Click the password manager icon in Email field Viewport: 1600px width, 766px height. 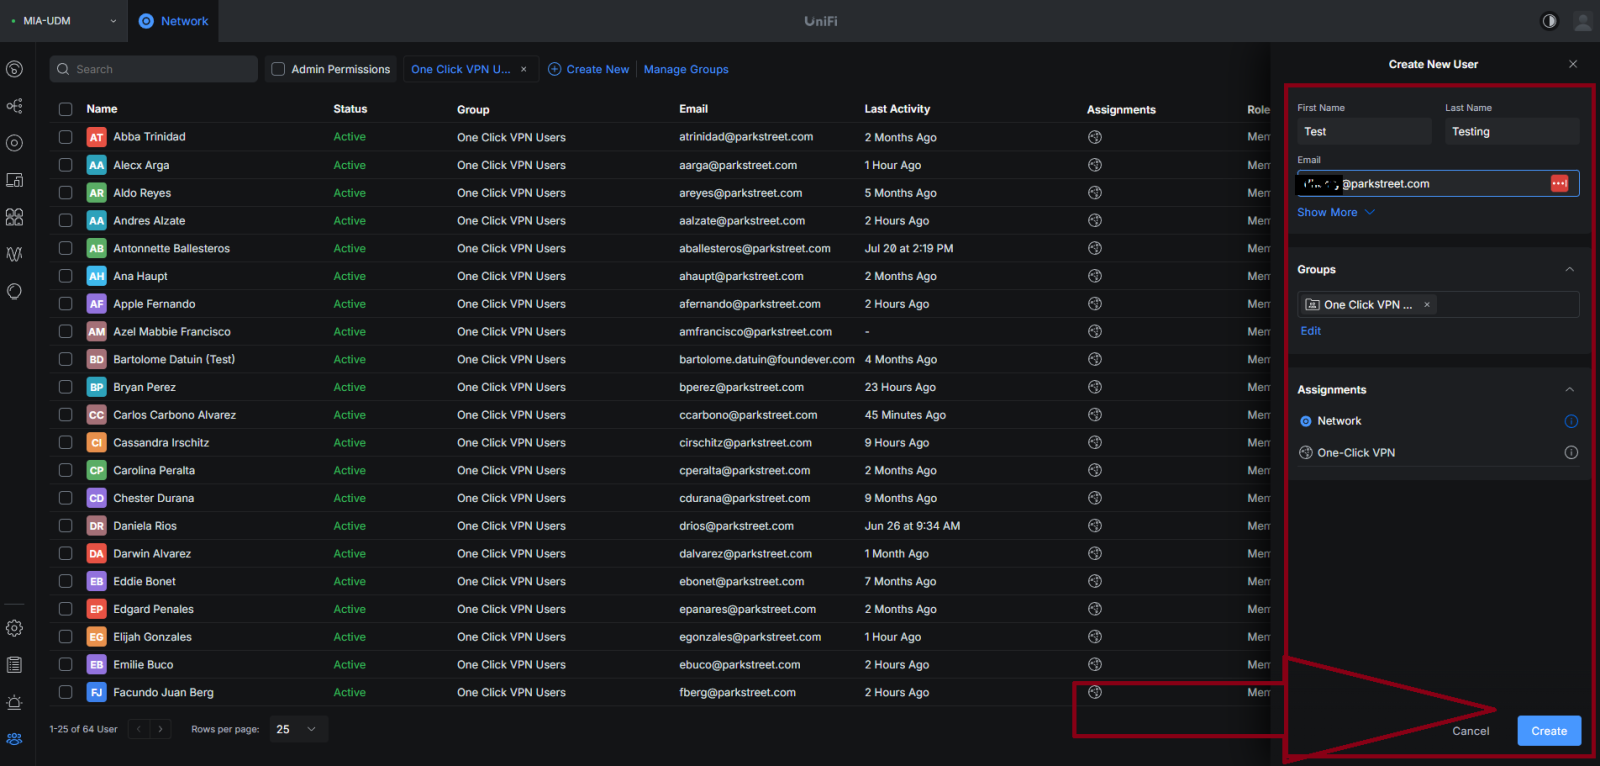1559,183
